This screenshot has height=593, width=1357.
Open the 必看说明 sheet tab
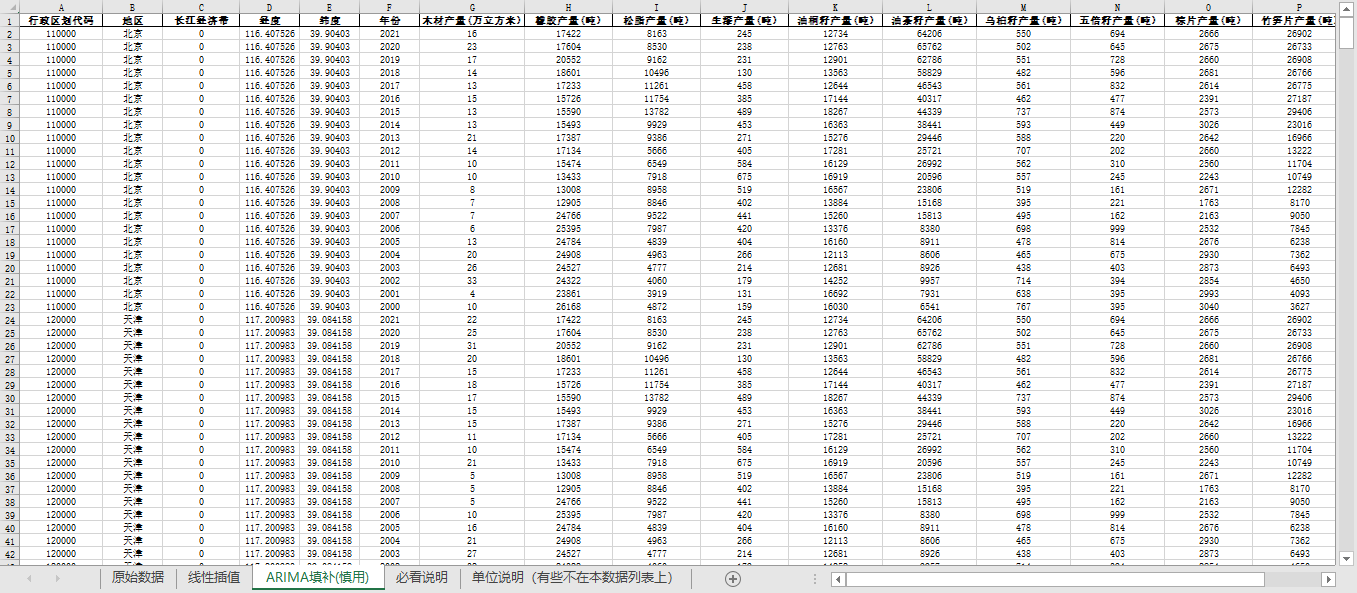point(421,578)
